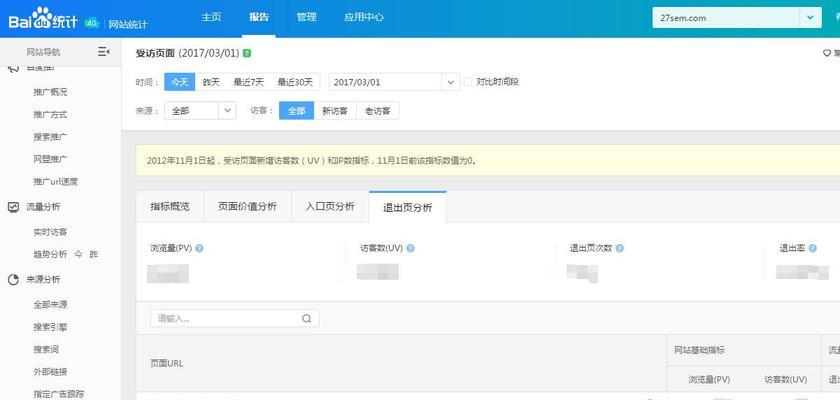
Task: Click the 网站统计 header label
Action: tap(128, 24)
